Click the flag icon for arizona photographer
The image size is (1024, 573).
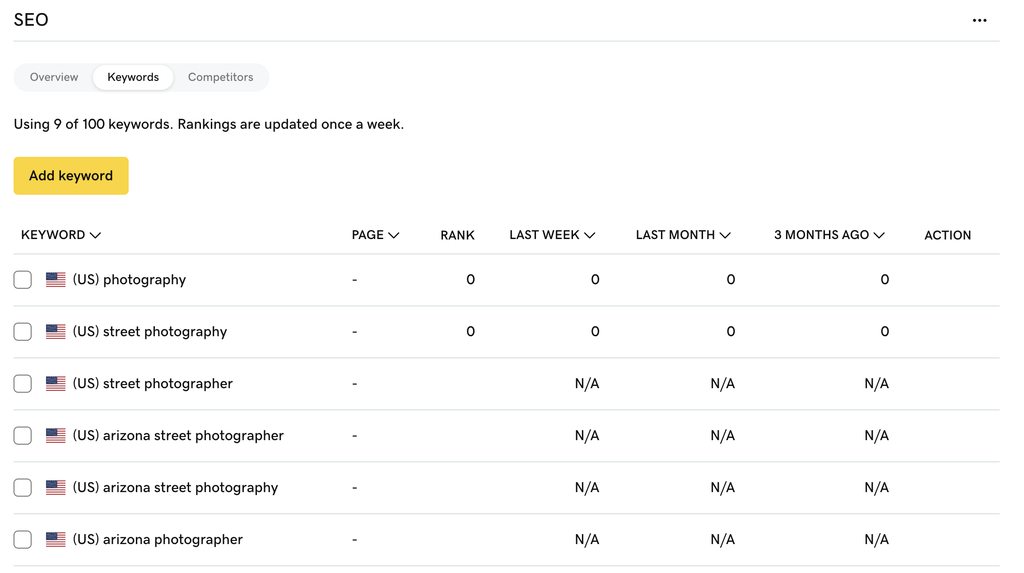coord(56,540)
